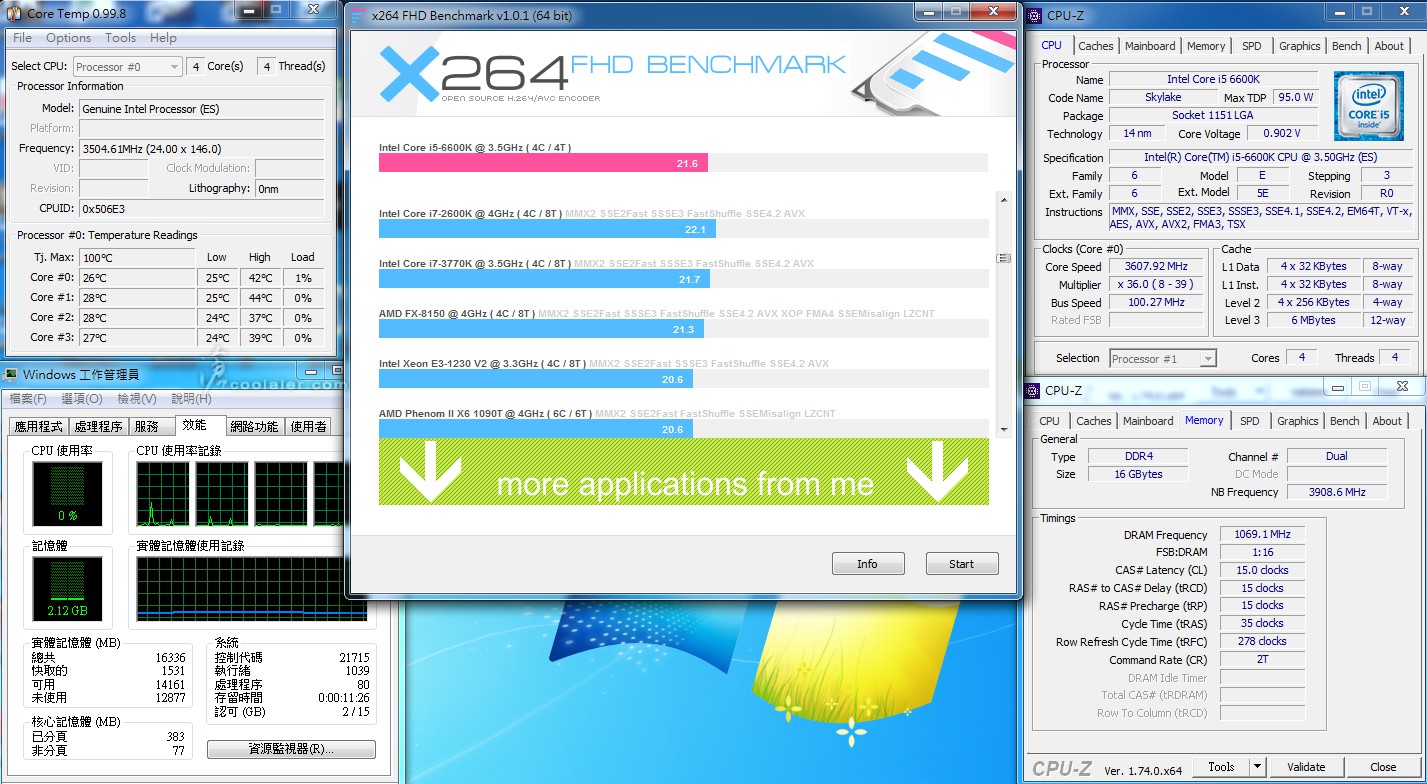Switch to Memory tab in top CPU-Z window
1427x784 pixels.
coord(1206,46)
